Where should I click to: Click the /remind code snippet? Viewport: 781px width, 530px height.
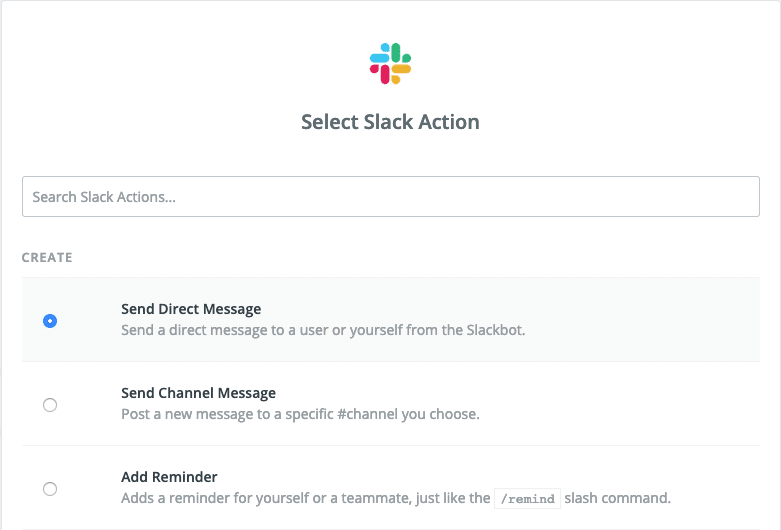point(528,498)
